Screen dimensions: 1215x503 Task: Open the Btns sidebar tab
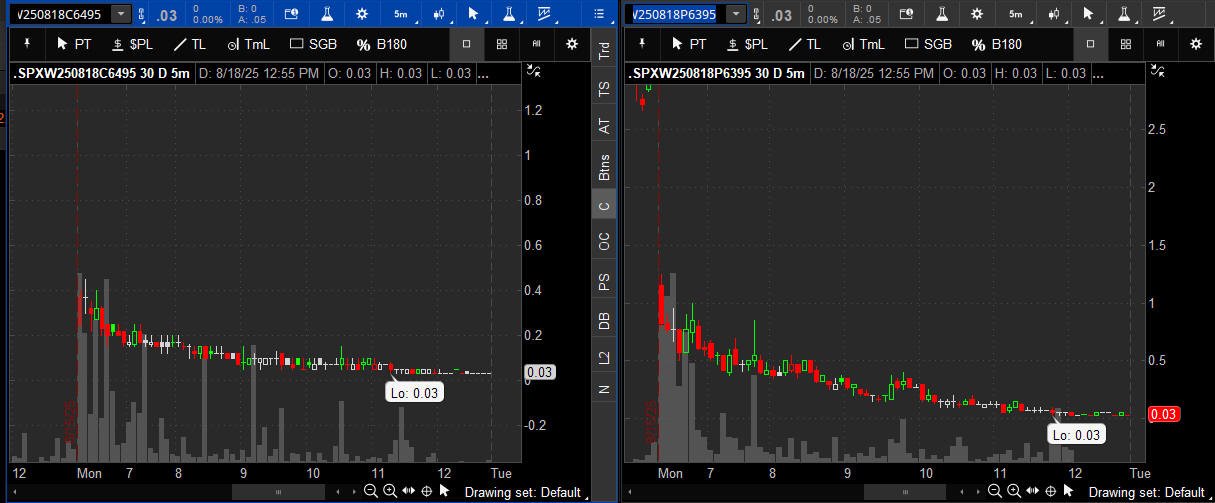(603, 167)
